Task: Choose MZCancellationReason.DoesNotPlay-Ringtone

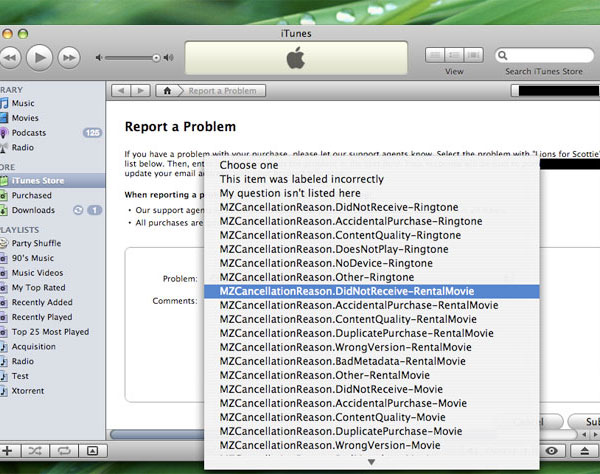Action: (372, 249)
